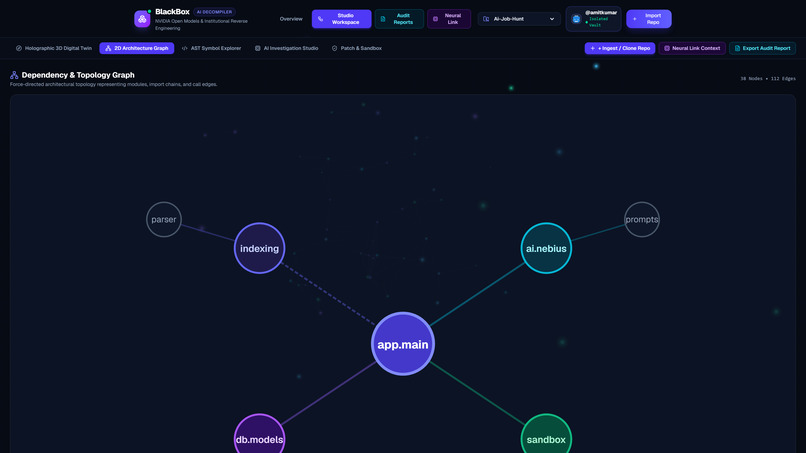The width and height of the screenshot is (806, 453).
Task: Open Neural Link Context
Action: click(692, 48)
